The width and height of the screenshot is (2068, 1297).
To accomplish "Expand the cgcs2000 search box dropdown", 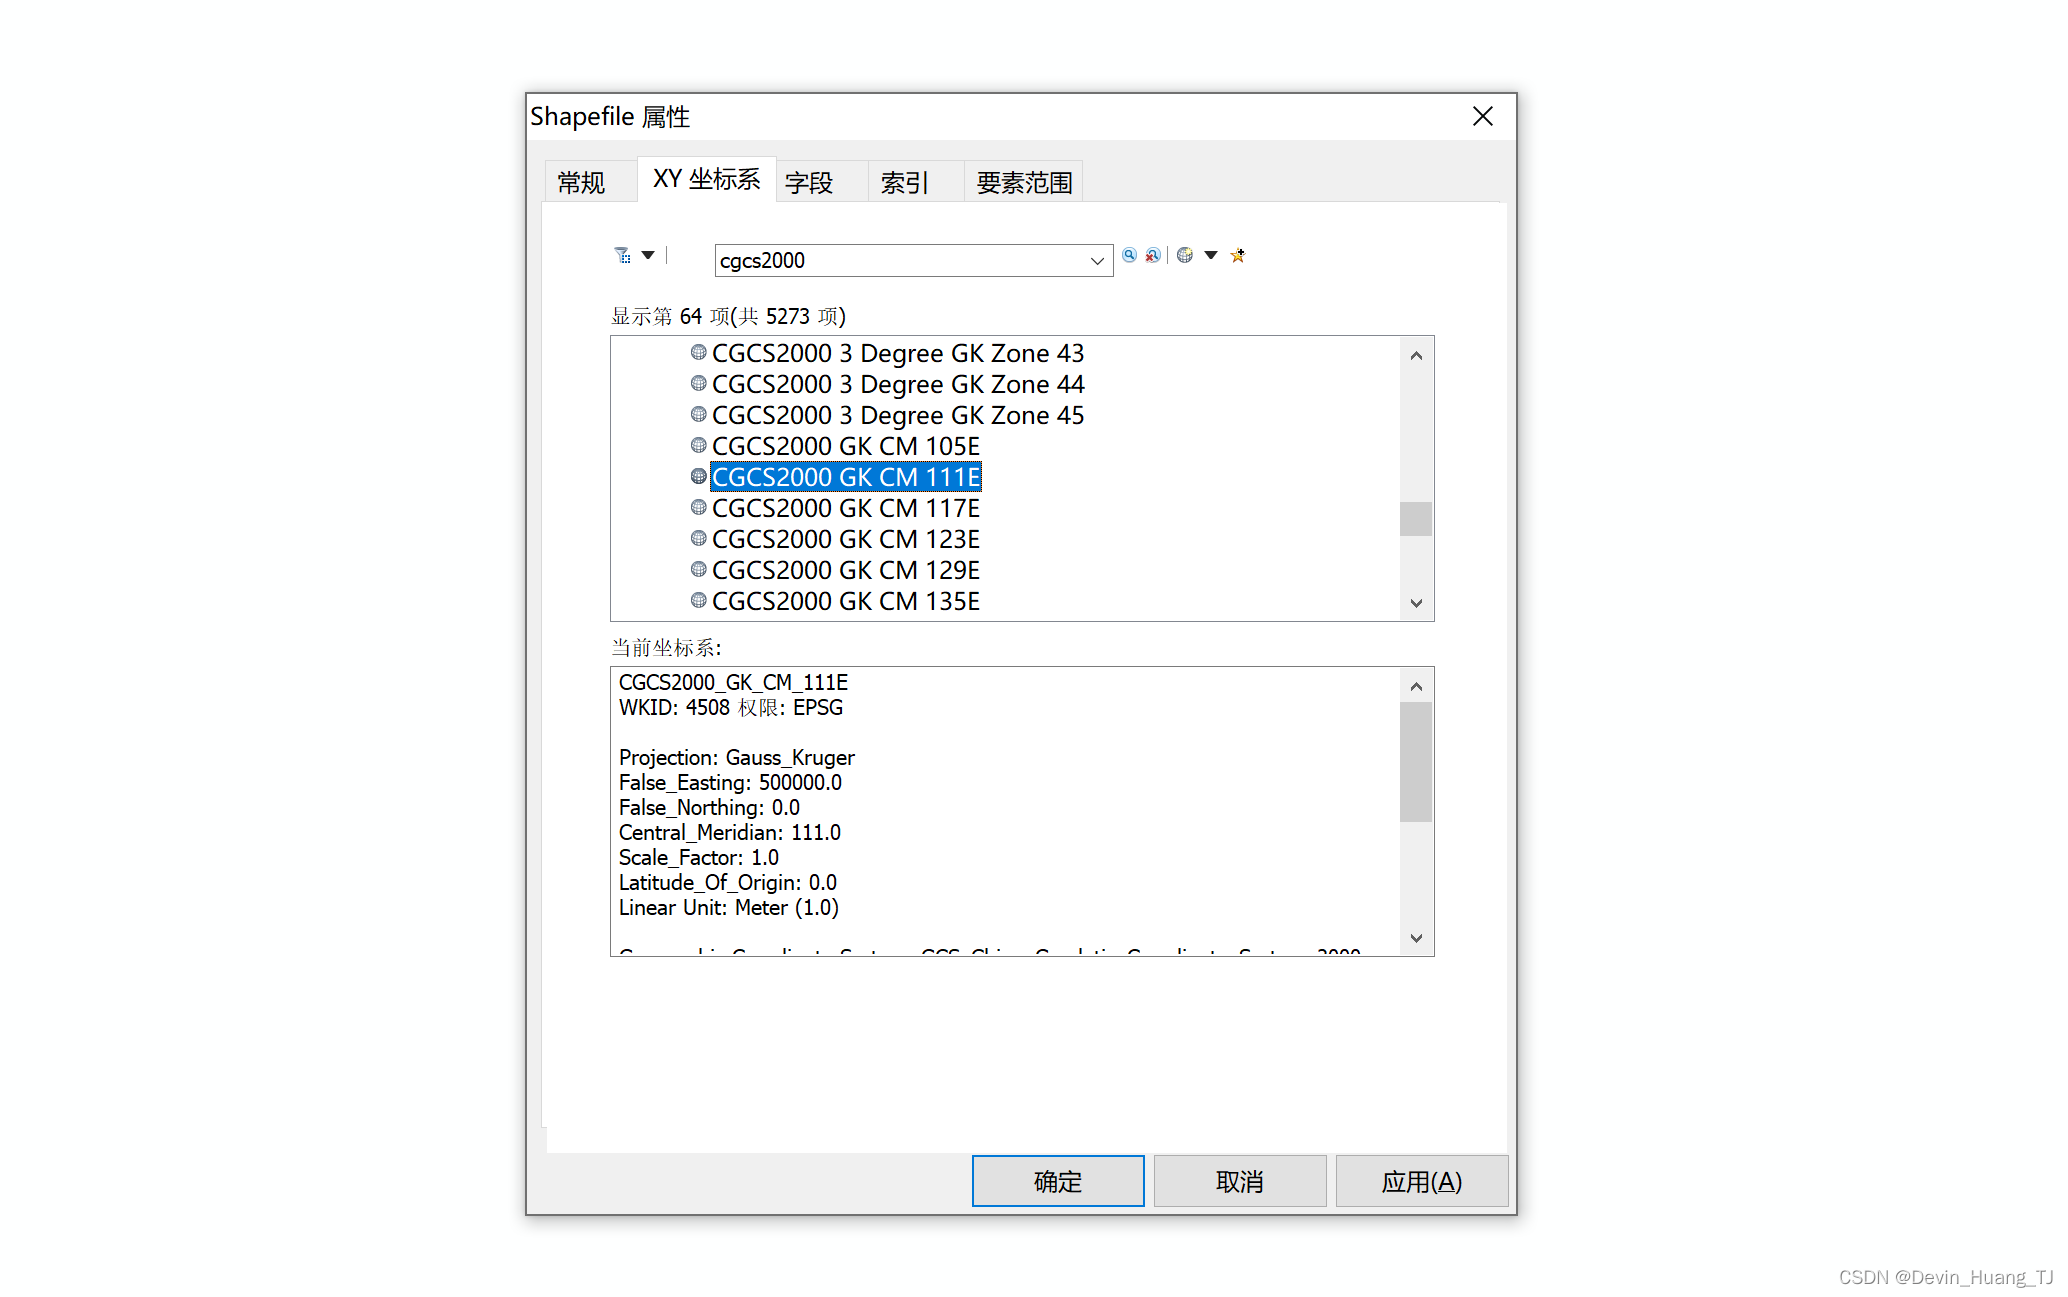I will [x=1097, y=261].
